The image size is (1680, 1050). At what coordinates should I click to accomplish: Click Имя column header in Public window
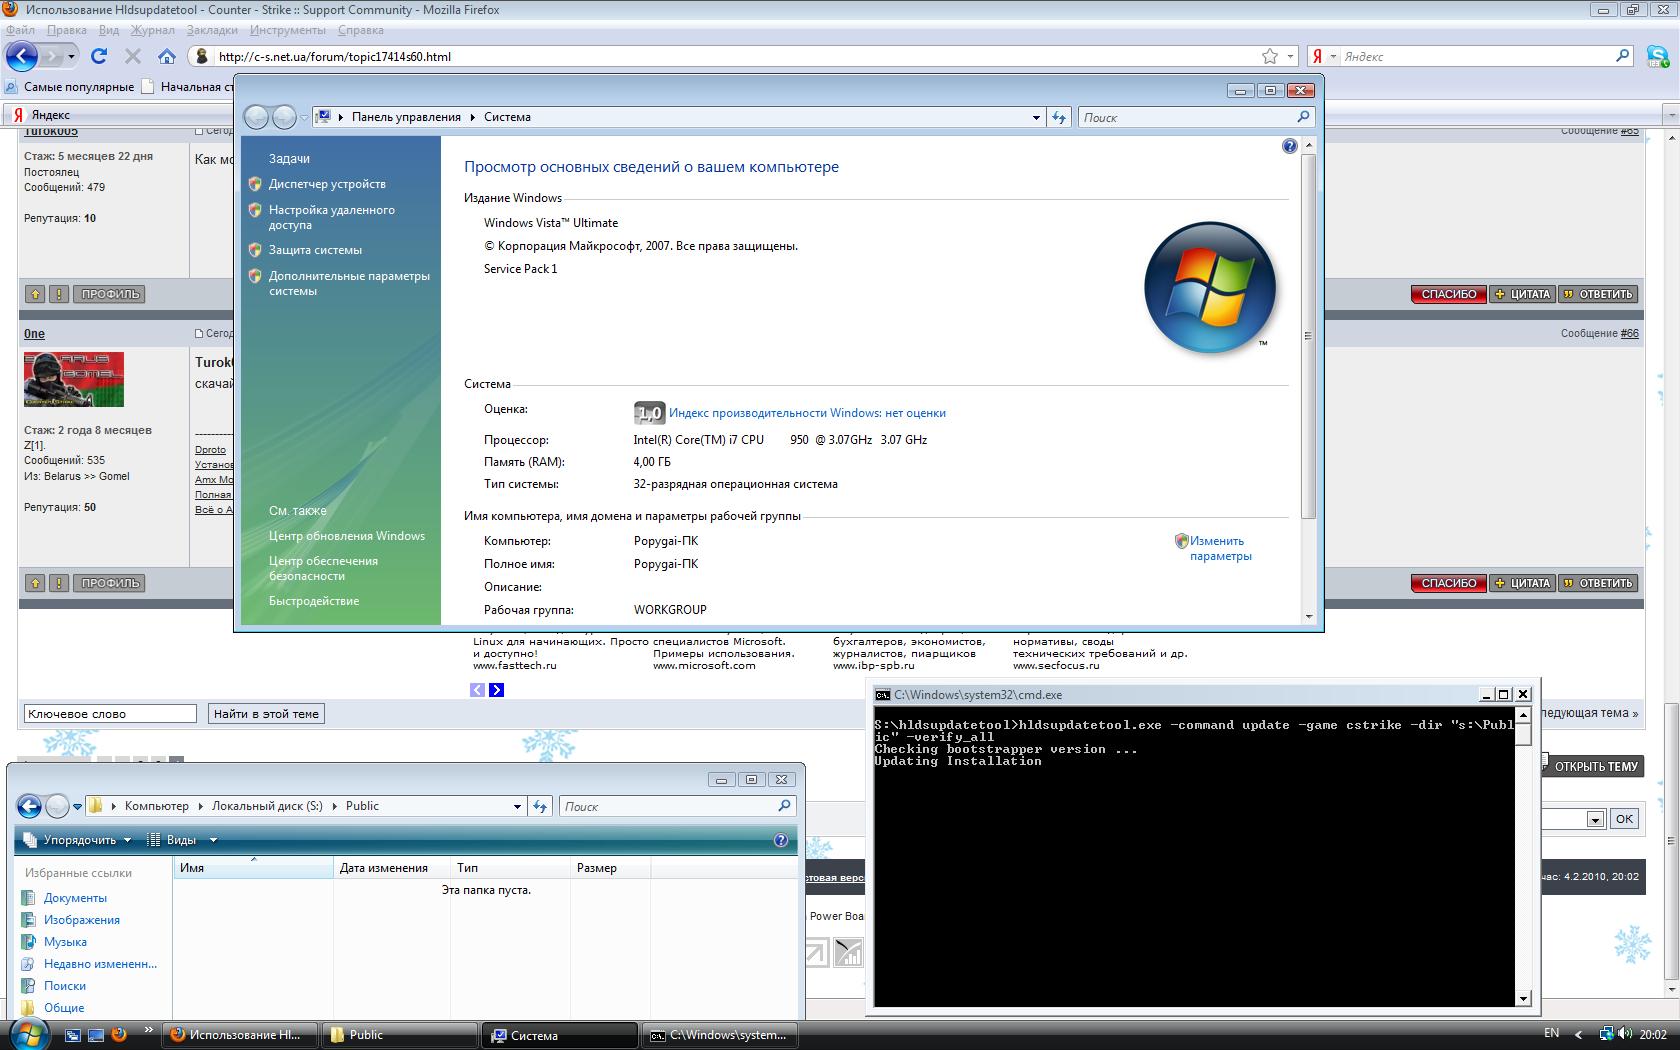point(253,868)
